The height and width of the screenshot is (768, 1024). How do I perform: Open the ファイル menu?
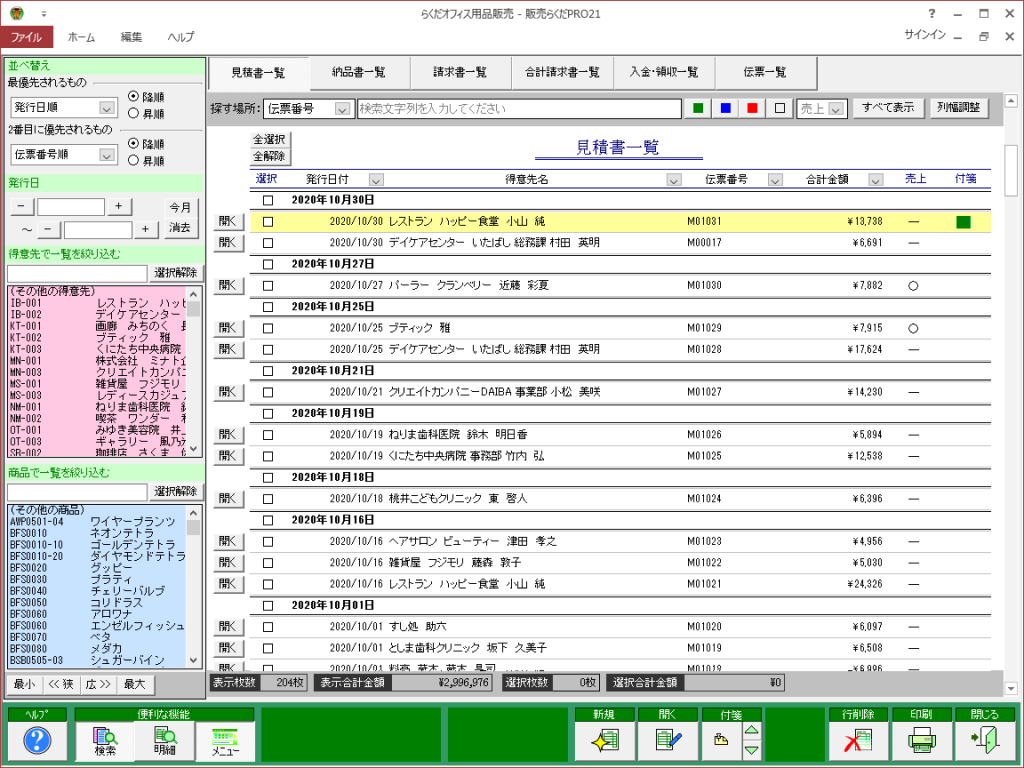26,37
